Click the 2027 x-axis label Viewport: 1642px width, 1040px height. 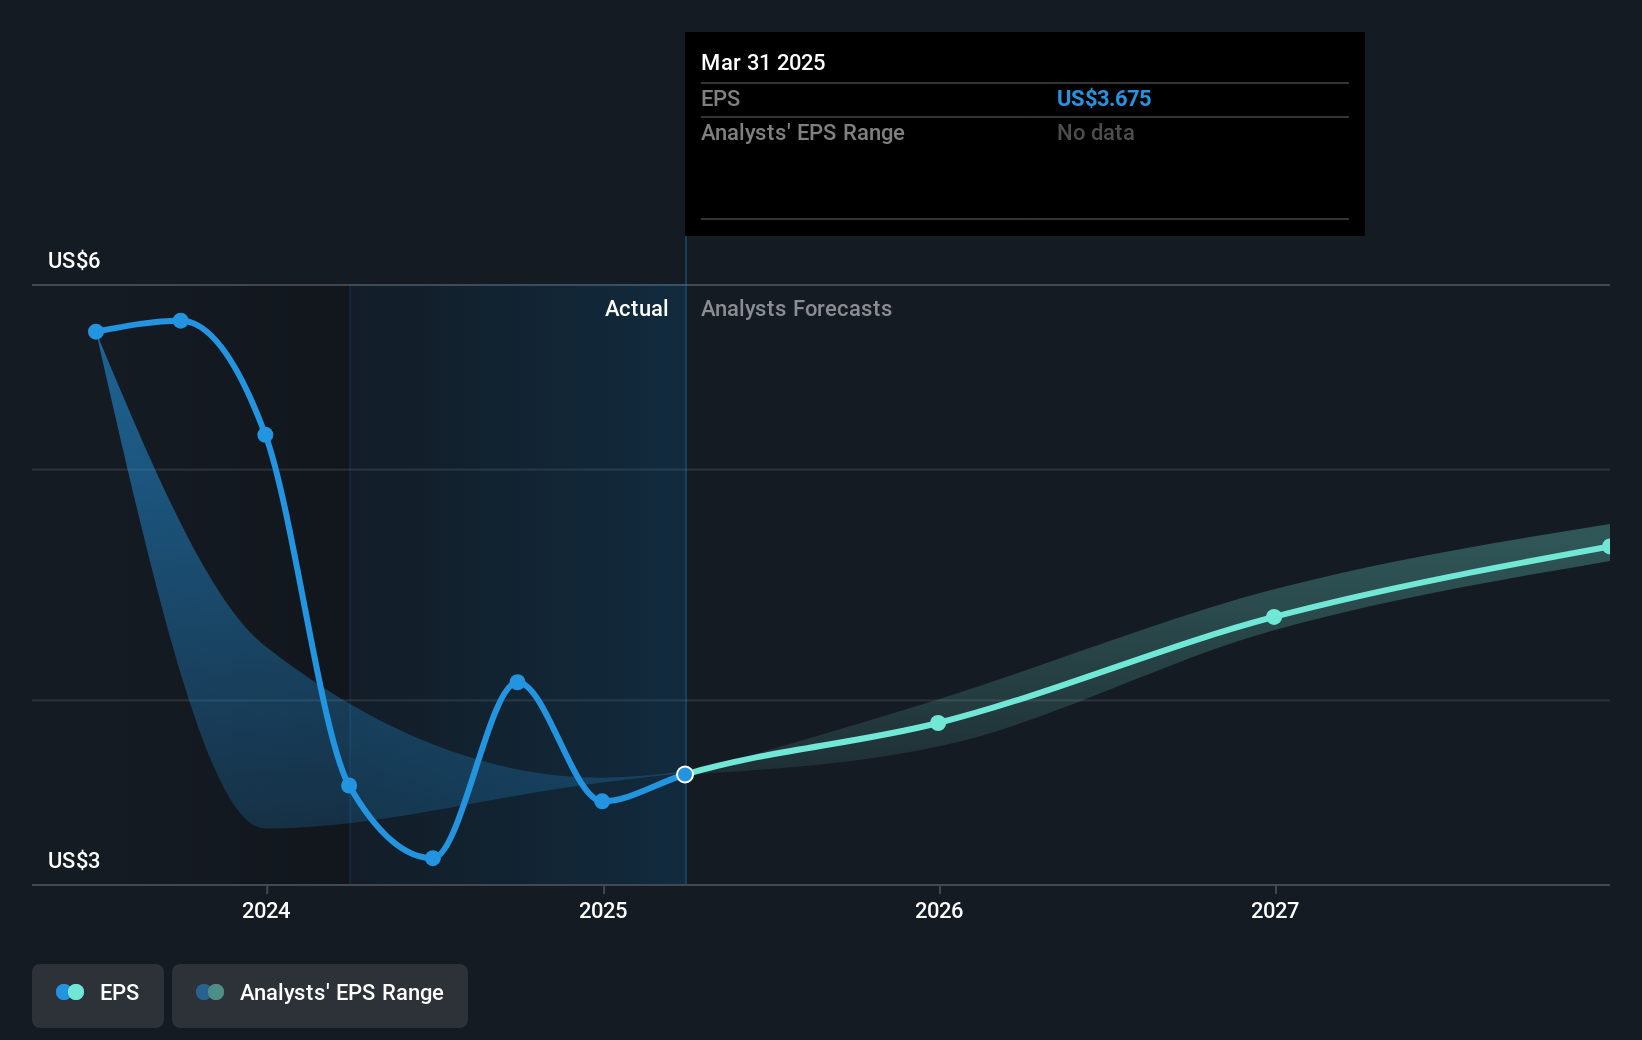coord(1275,910)
